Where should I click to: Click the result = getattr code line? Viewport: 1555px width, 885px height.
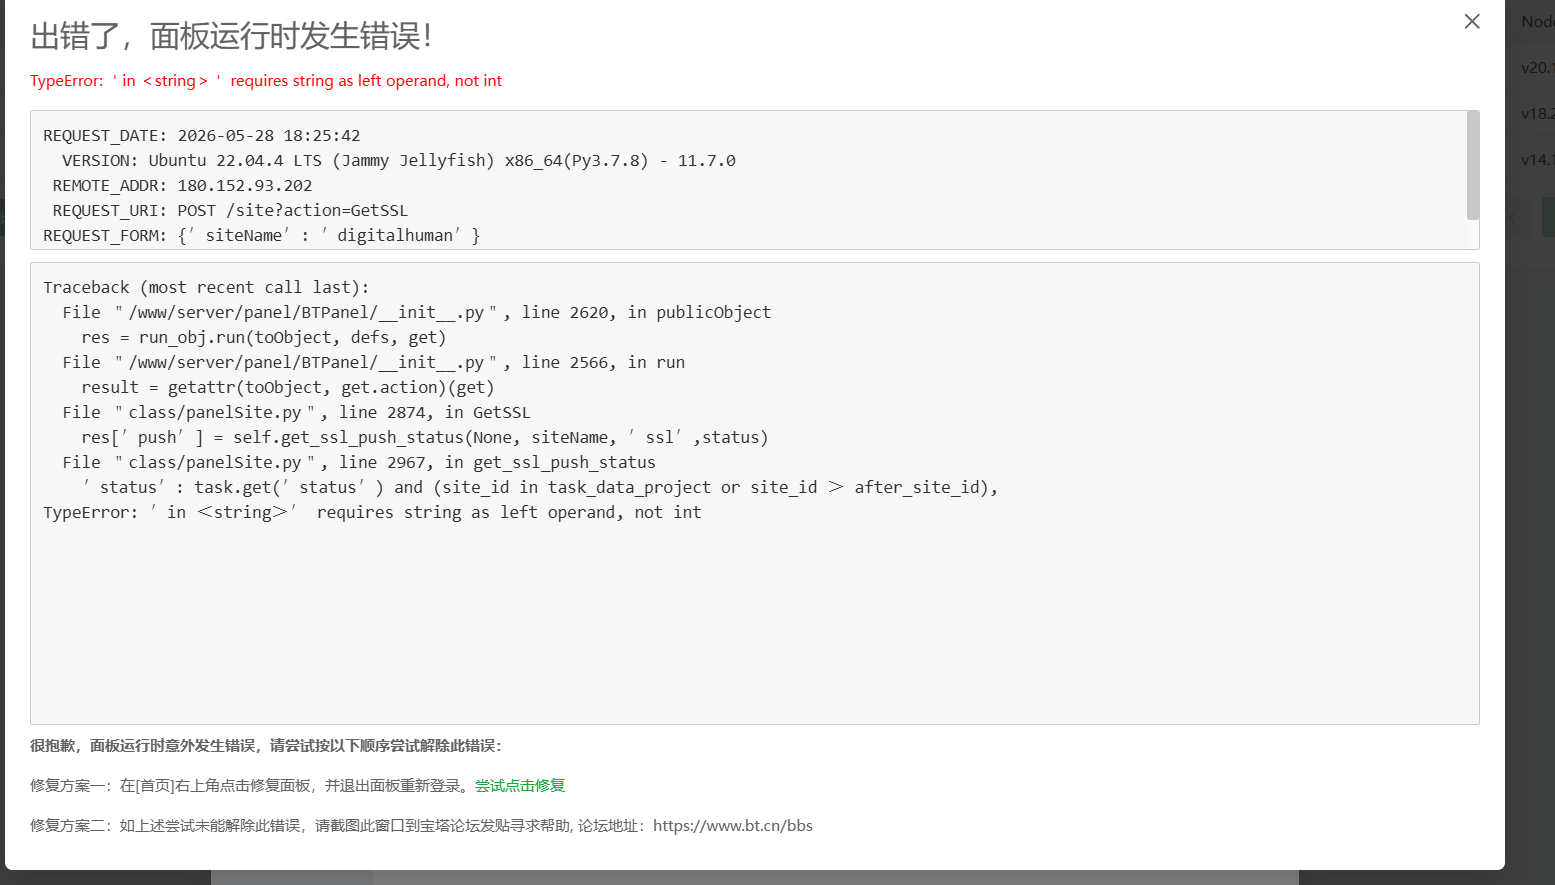coord(288,388)
